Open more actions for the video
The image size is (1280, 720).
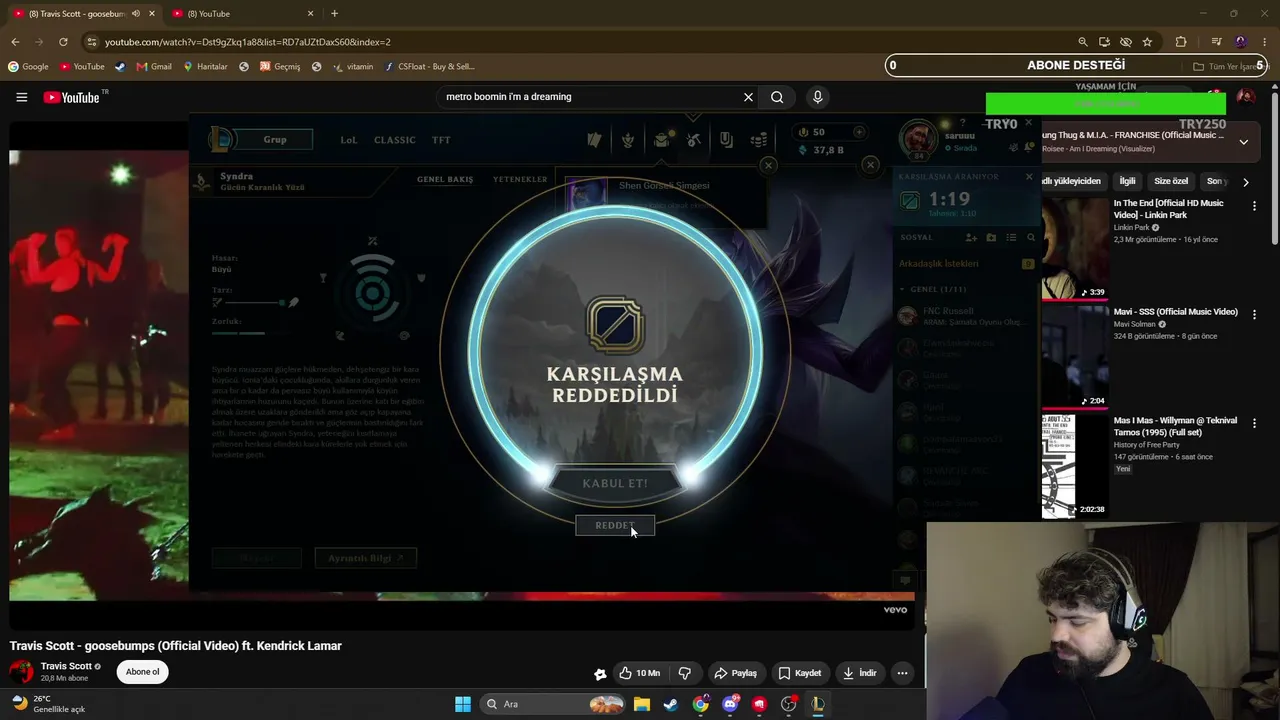pyautogui.click(x=902, y=673)
